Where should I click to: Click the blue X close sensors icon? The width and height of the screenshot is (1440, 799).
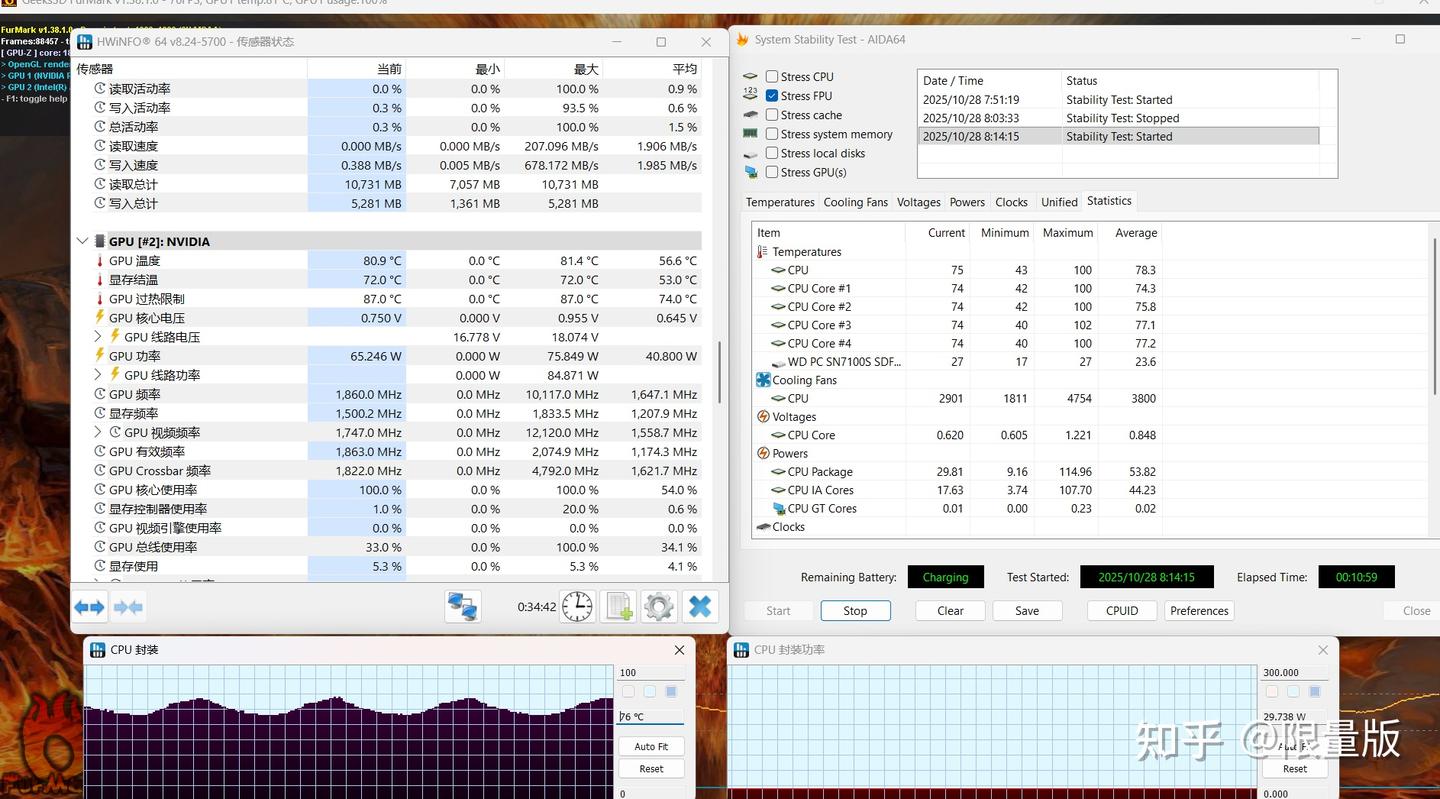coord(700,607)
